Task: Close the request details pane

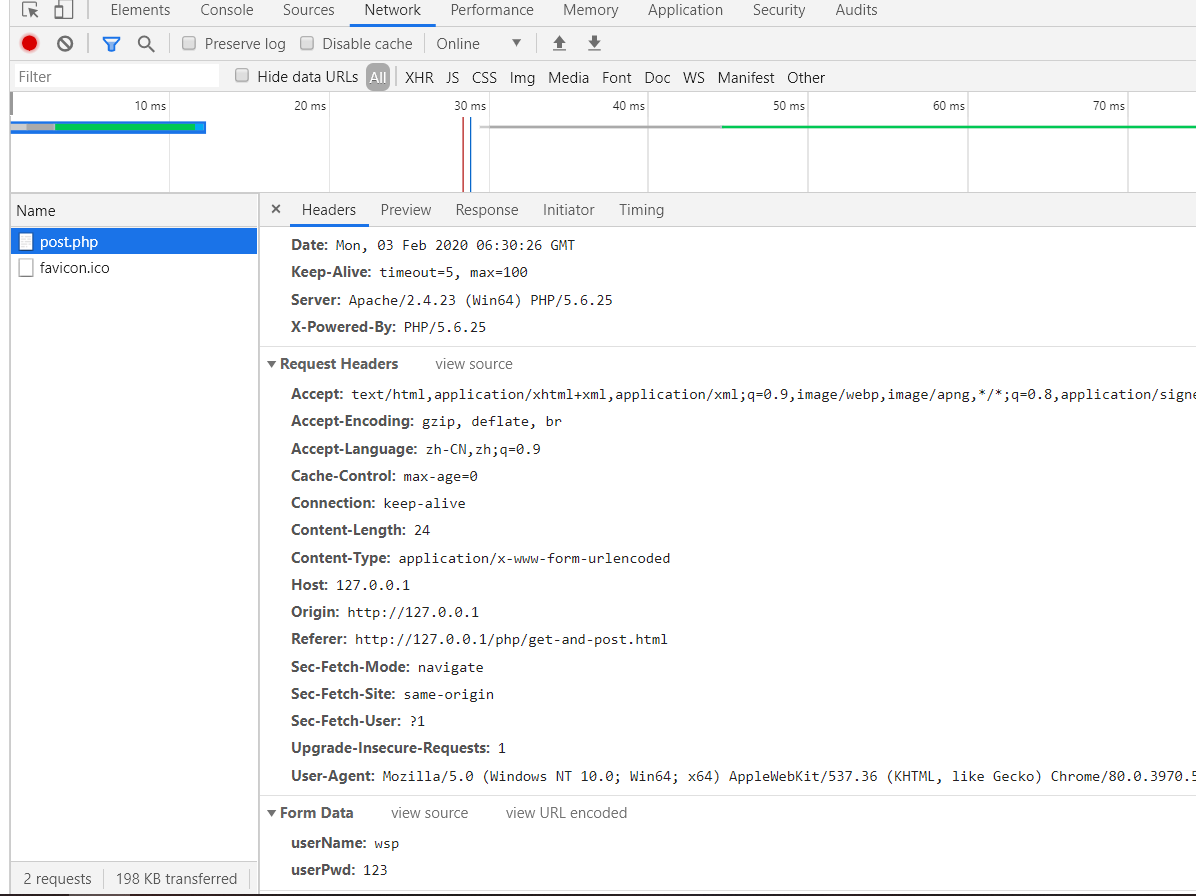Action: click(x=276, y=209)
